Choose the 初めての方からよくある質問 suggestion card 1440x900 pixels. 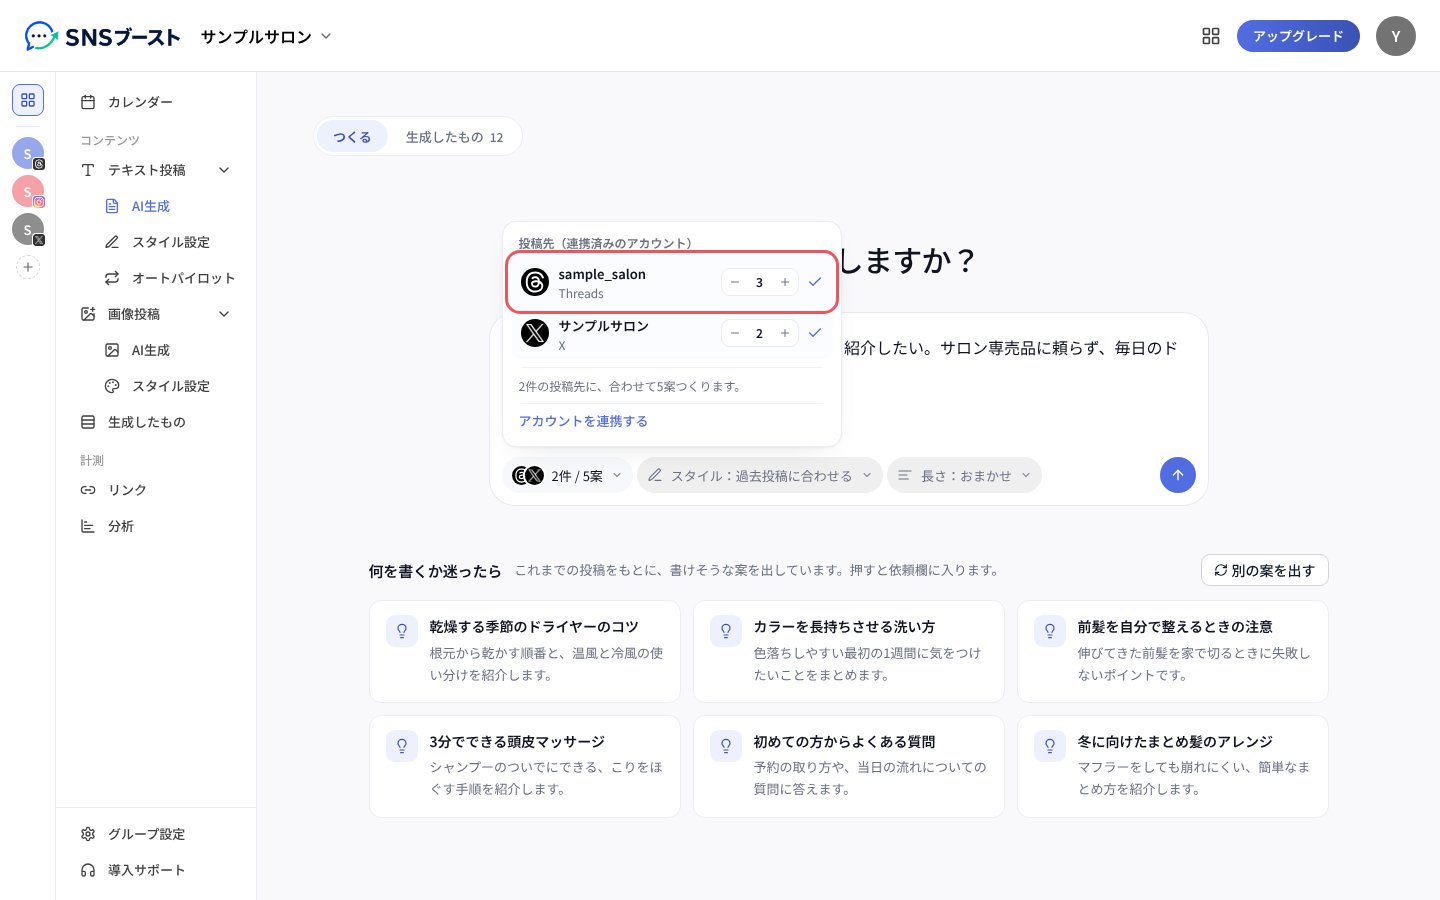(x=848, y=766)
